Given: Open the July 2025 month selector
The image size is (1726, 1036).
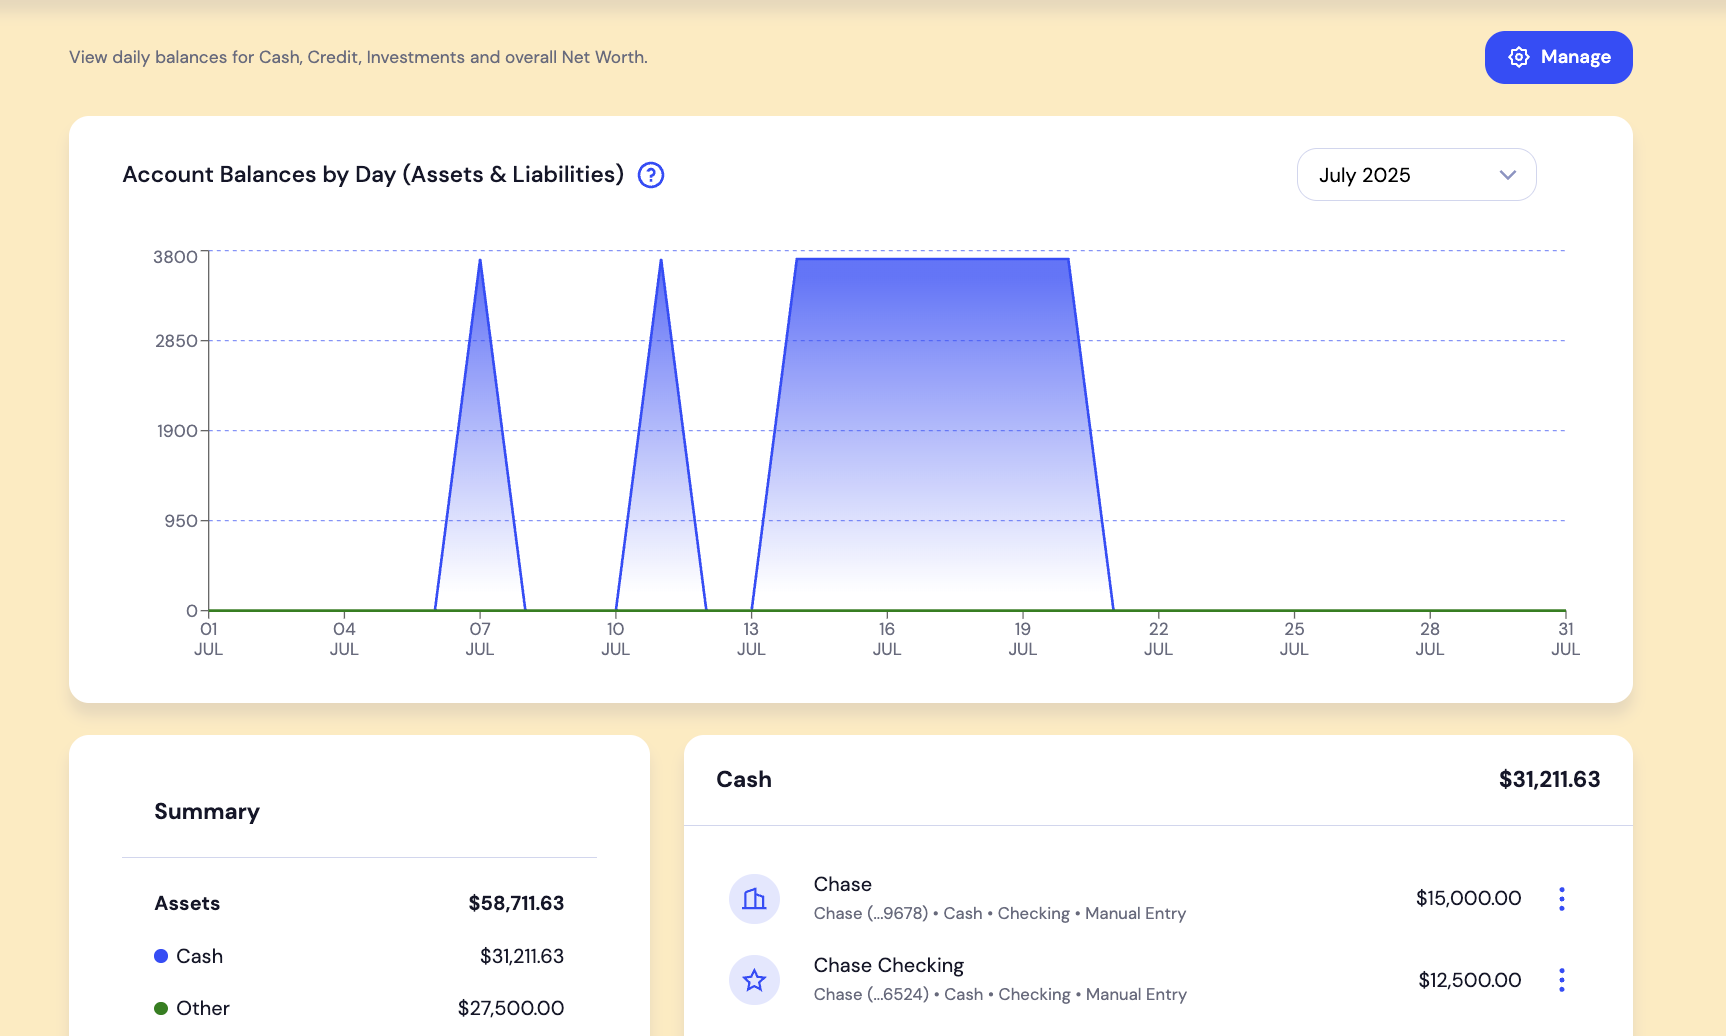Looking at the screenshot, I should [1416, 174].
